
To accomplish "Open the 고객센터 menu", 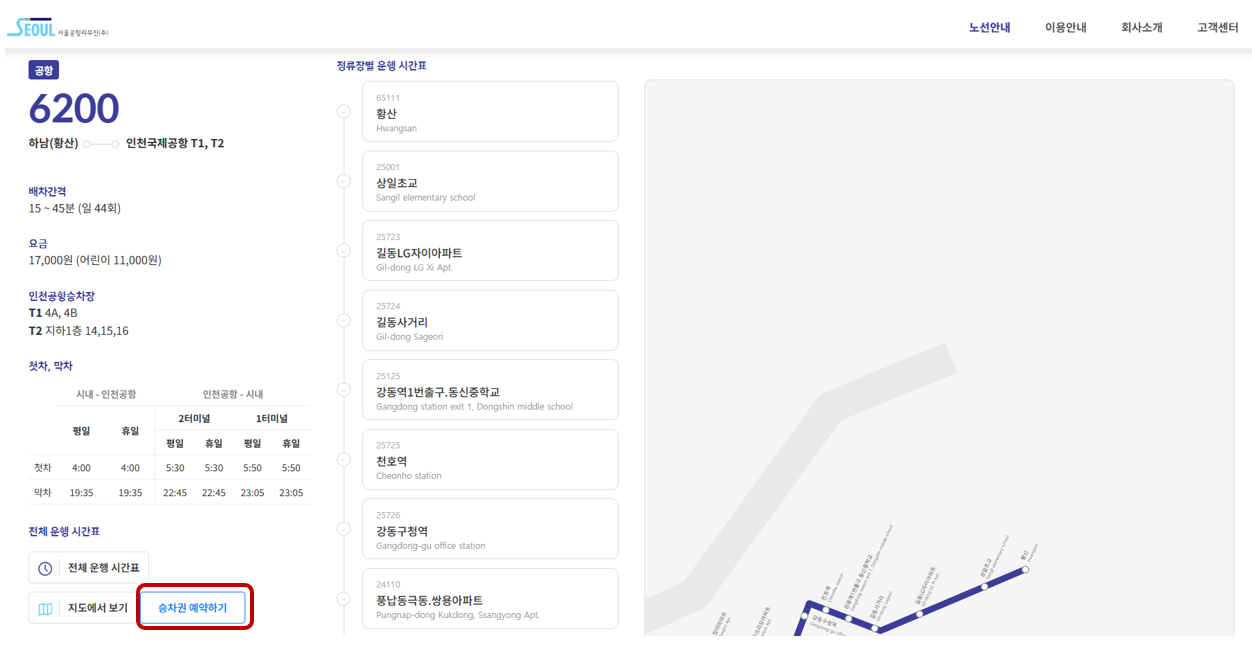I will (1219, 28).
